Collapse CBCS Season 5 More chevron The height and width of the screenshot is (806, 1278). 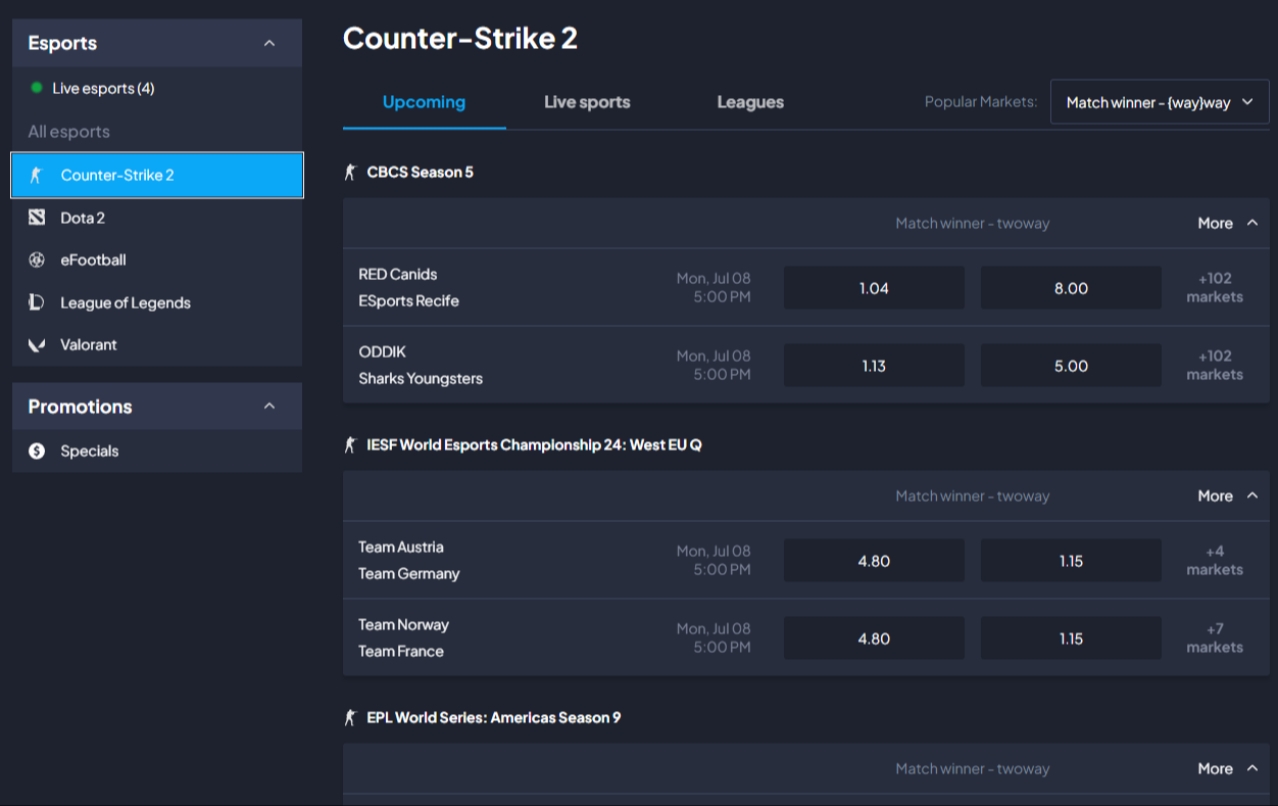coord(1252,223)
